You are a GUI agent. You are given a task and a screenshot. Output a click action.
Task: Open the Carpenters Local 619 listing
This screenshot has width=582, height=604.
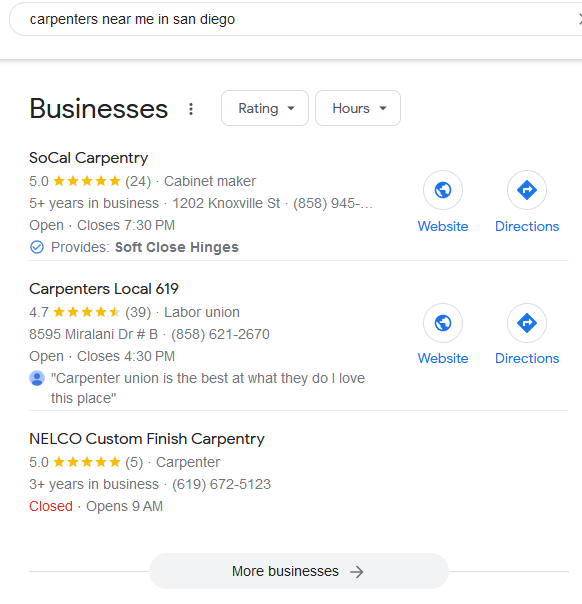(x=104, y=289)
